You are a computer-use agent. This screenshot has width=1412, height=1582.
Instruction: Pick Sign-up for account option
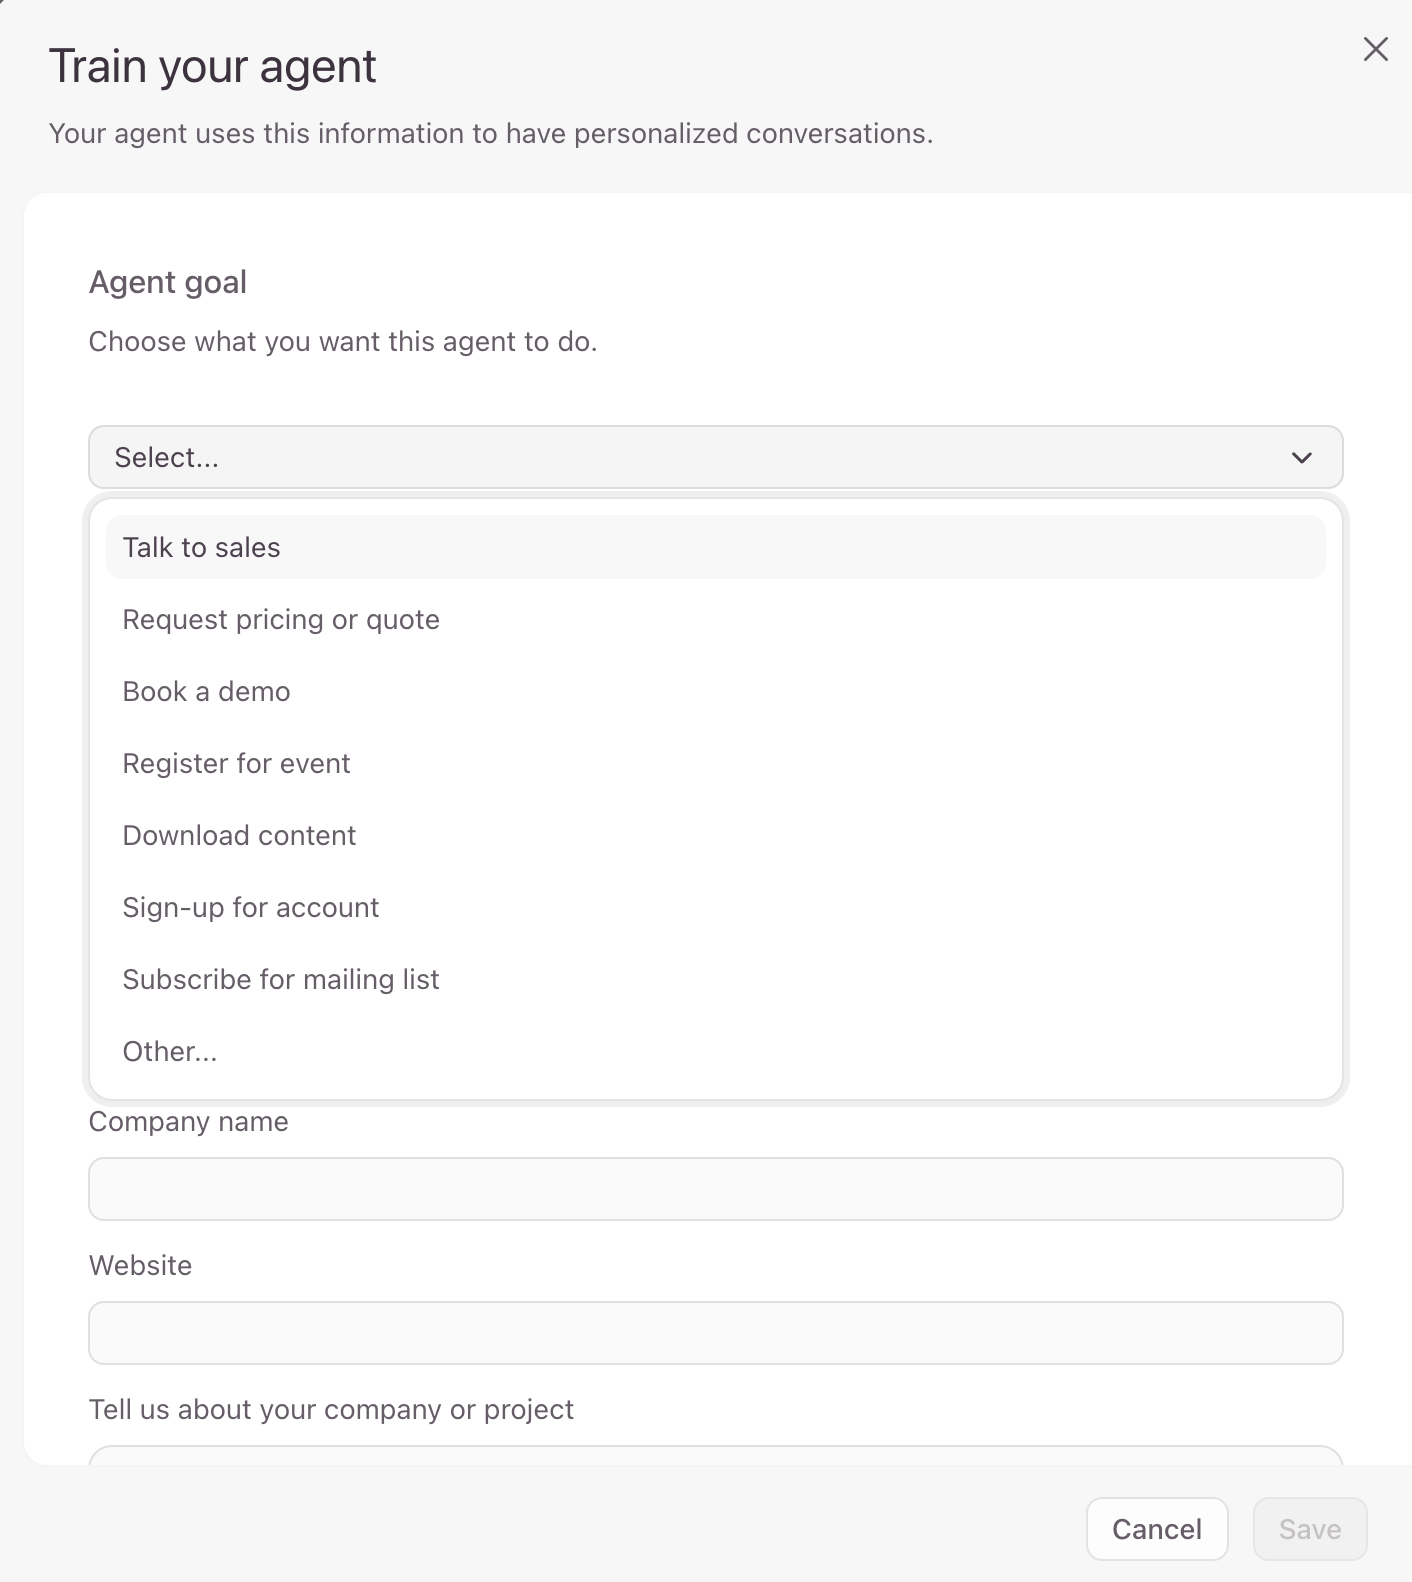(x=251, y=908)
